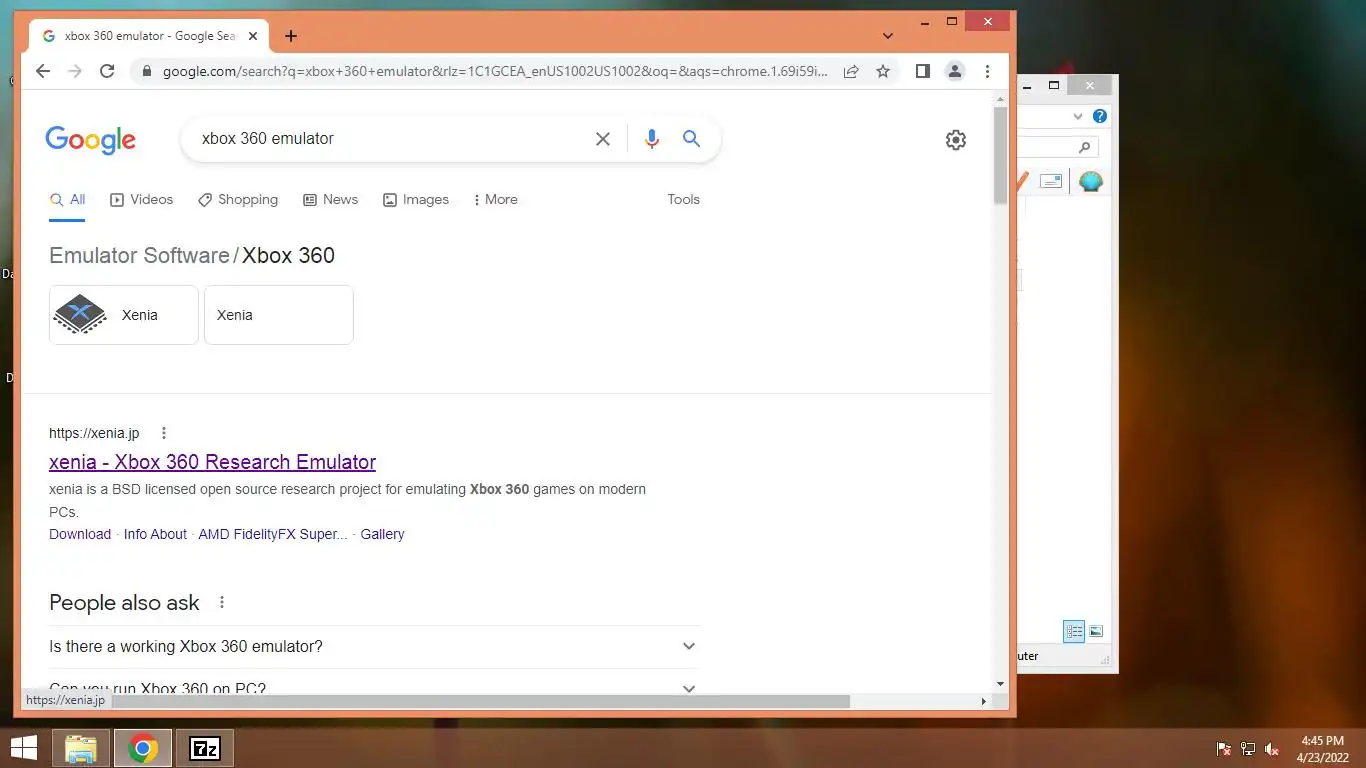Switch background window to large thumbnails view
The image size is (1366, 768).
coord(1096,631)
